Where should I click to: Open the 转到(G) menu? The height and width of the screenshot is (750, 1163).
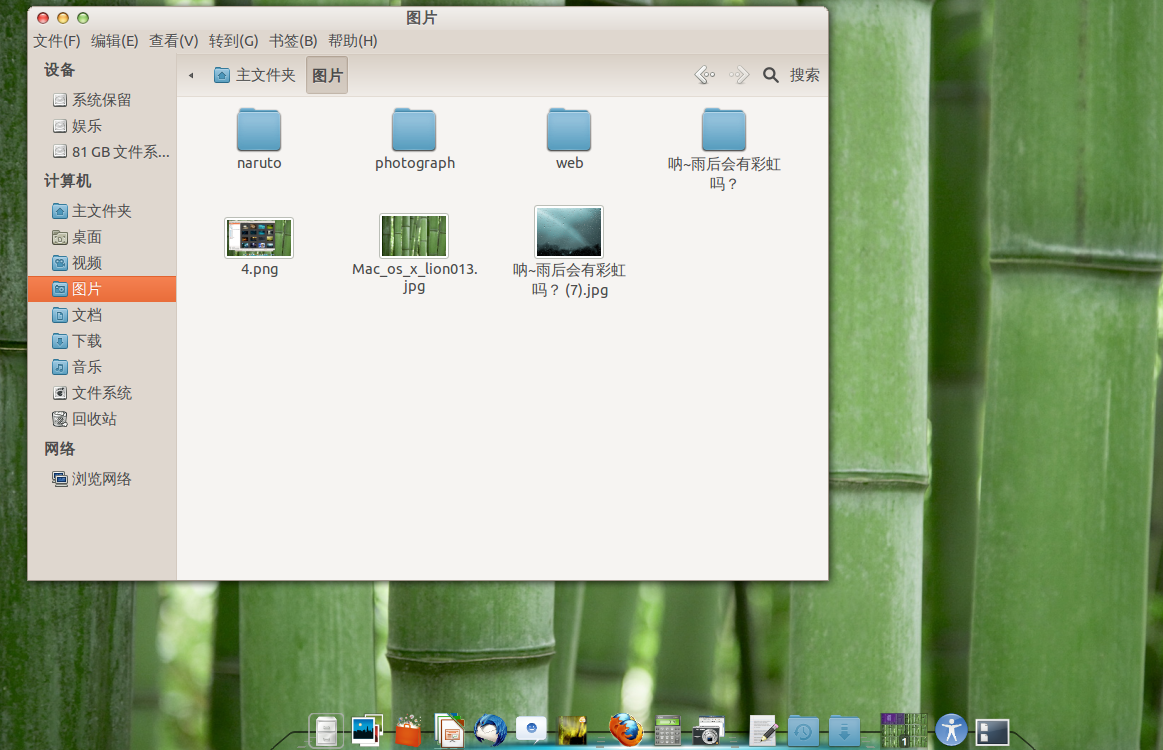point(234,41)
